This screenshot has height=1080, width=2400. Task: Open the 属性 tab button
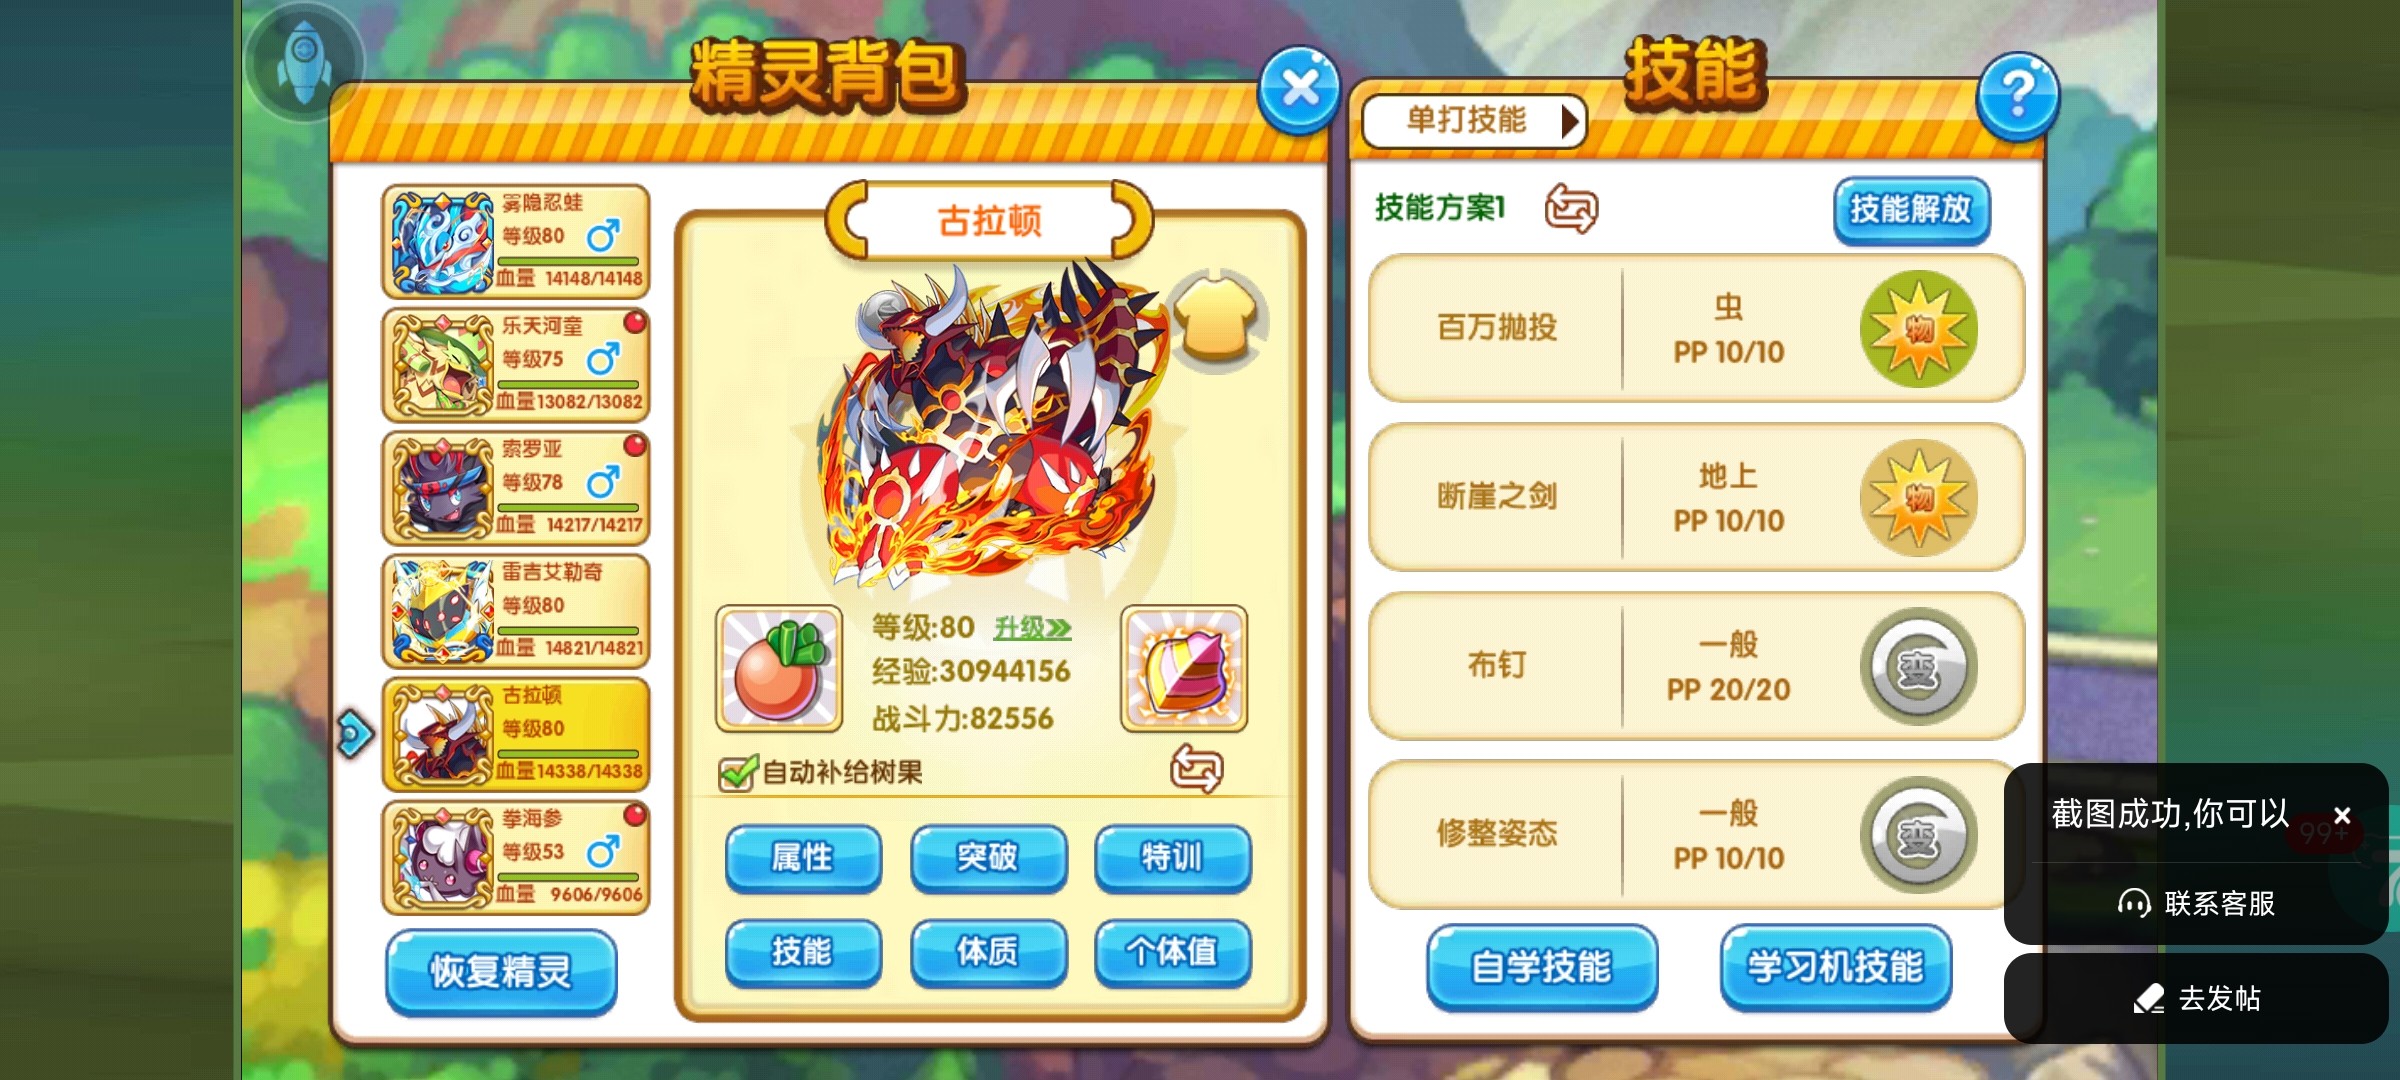(803, 858)
